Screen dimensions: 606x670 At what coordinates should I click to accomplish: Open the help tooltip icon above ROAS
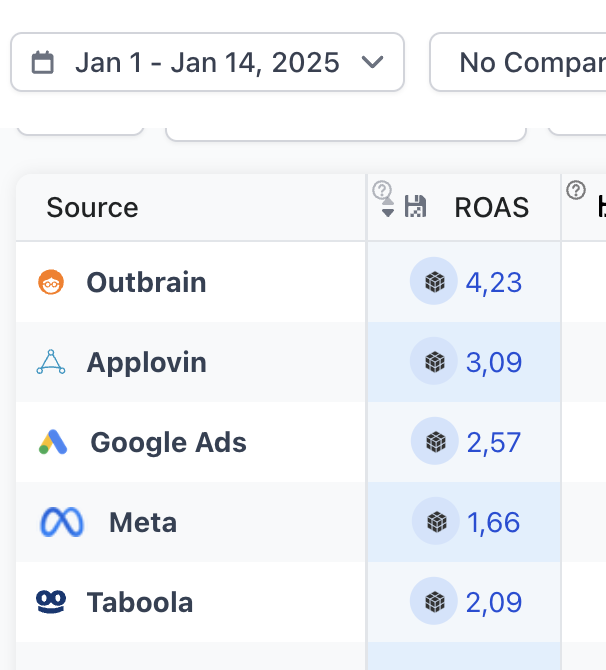[x=382, y=190]
